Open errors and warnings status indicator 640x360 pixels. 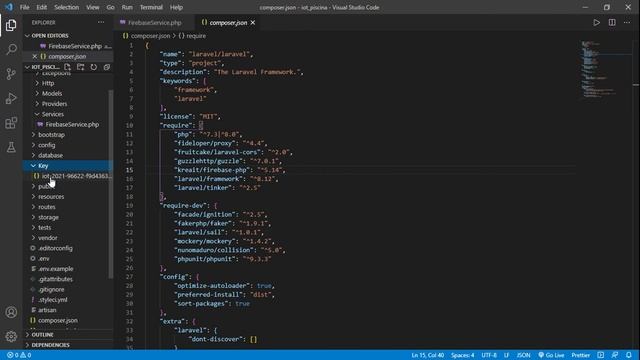(19, 355)
